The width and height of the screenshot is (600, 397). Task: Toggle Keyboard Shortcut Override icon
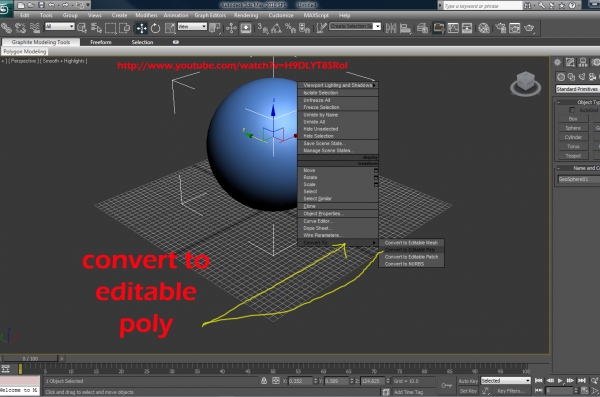click(246, 28)
